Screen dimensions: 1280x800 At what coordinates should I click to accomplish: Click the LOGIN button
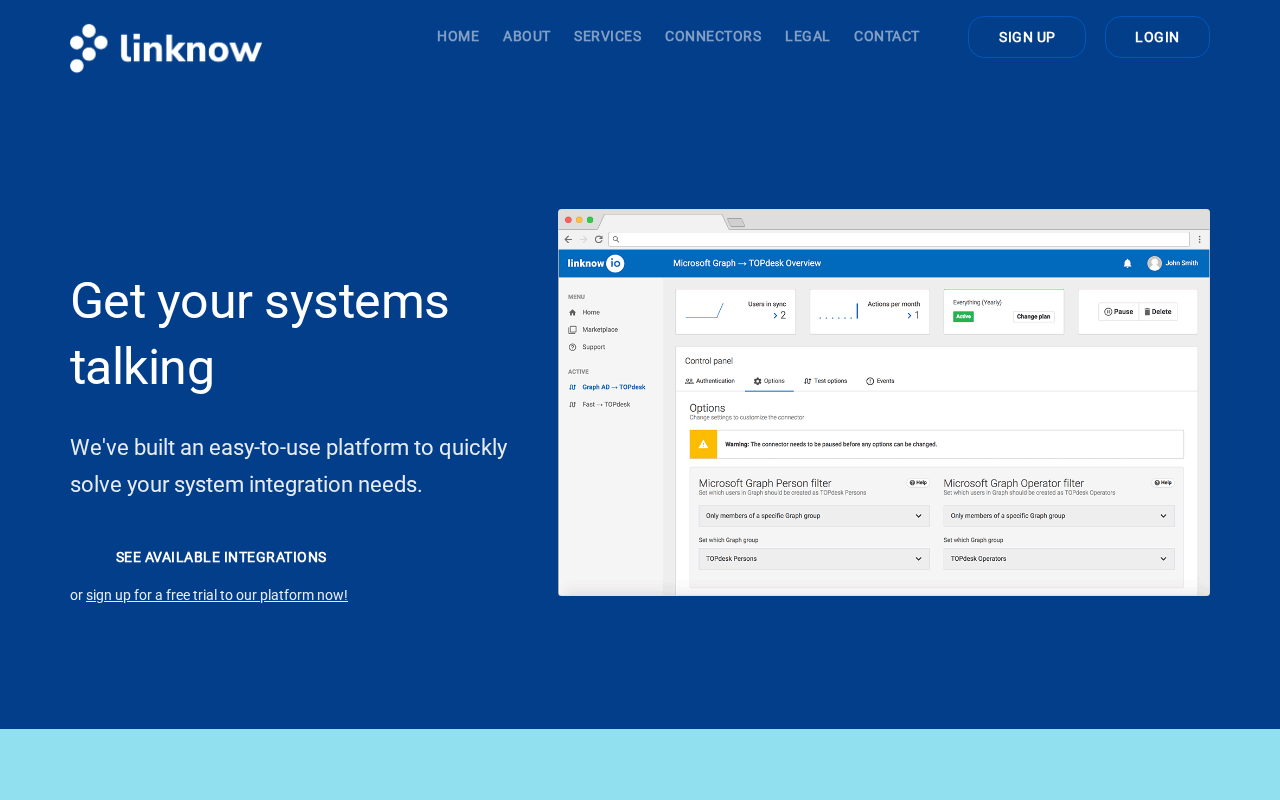tap(1157, 37)
